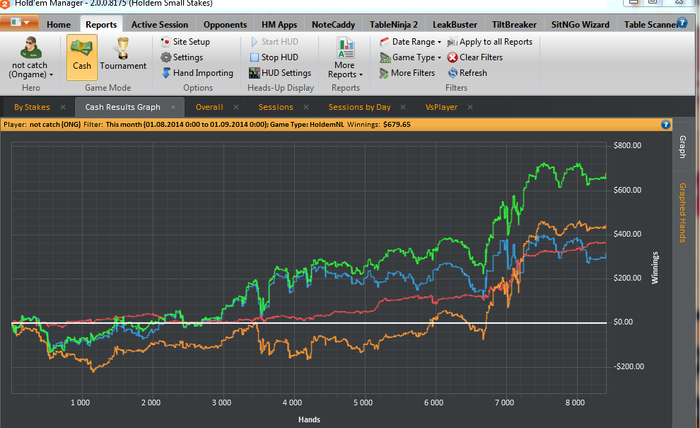Screen dimensions: 700x428
Task: Open the Settings gear option
Action: pyautogui.click(x=182, y=57)
